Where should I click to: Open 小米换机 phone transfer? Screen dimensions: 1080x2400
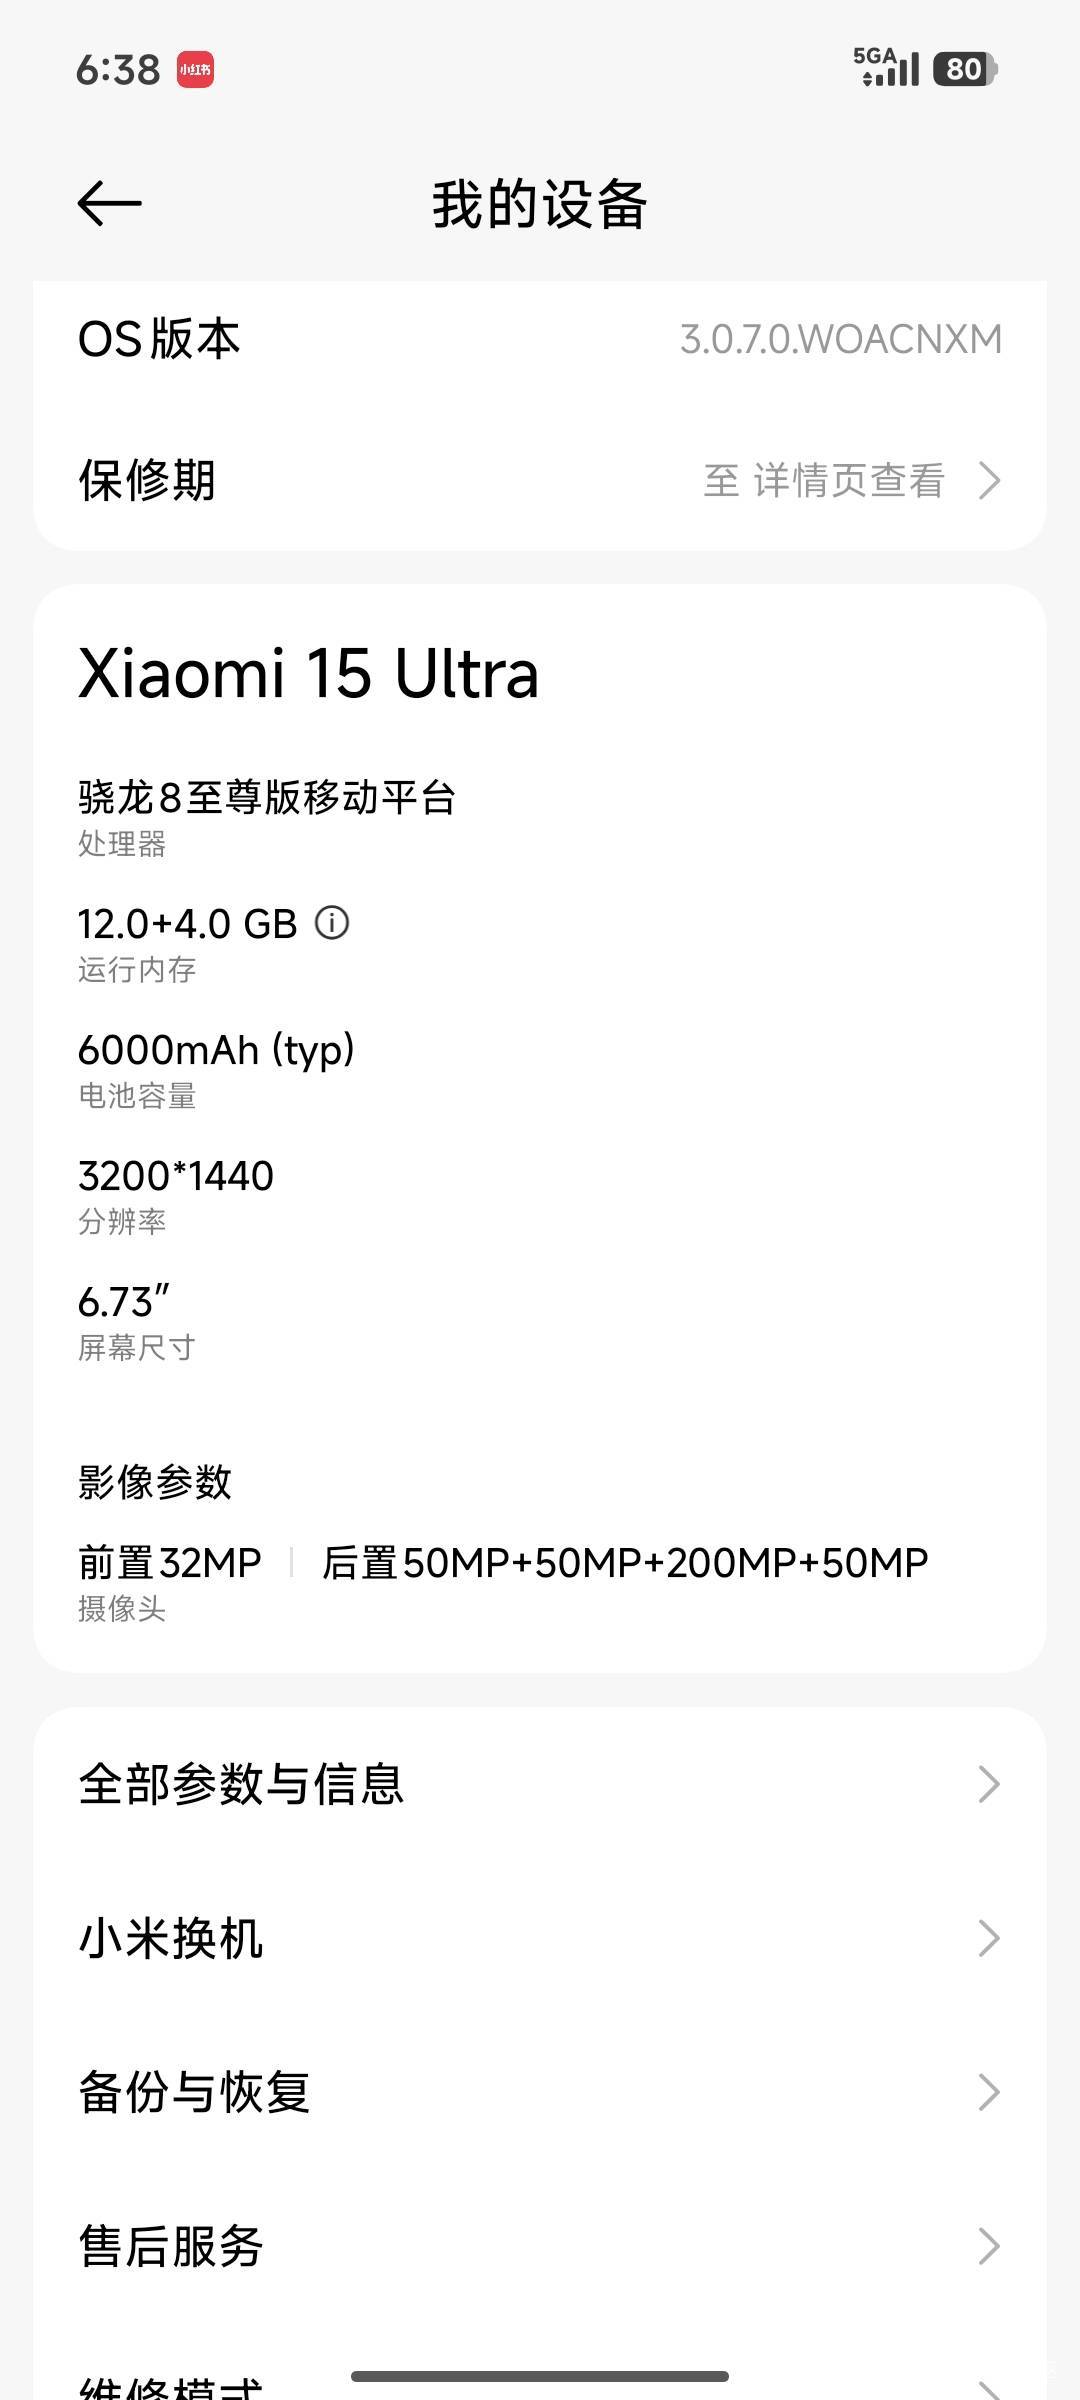pos(171,1938)
